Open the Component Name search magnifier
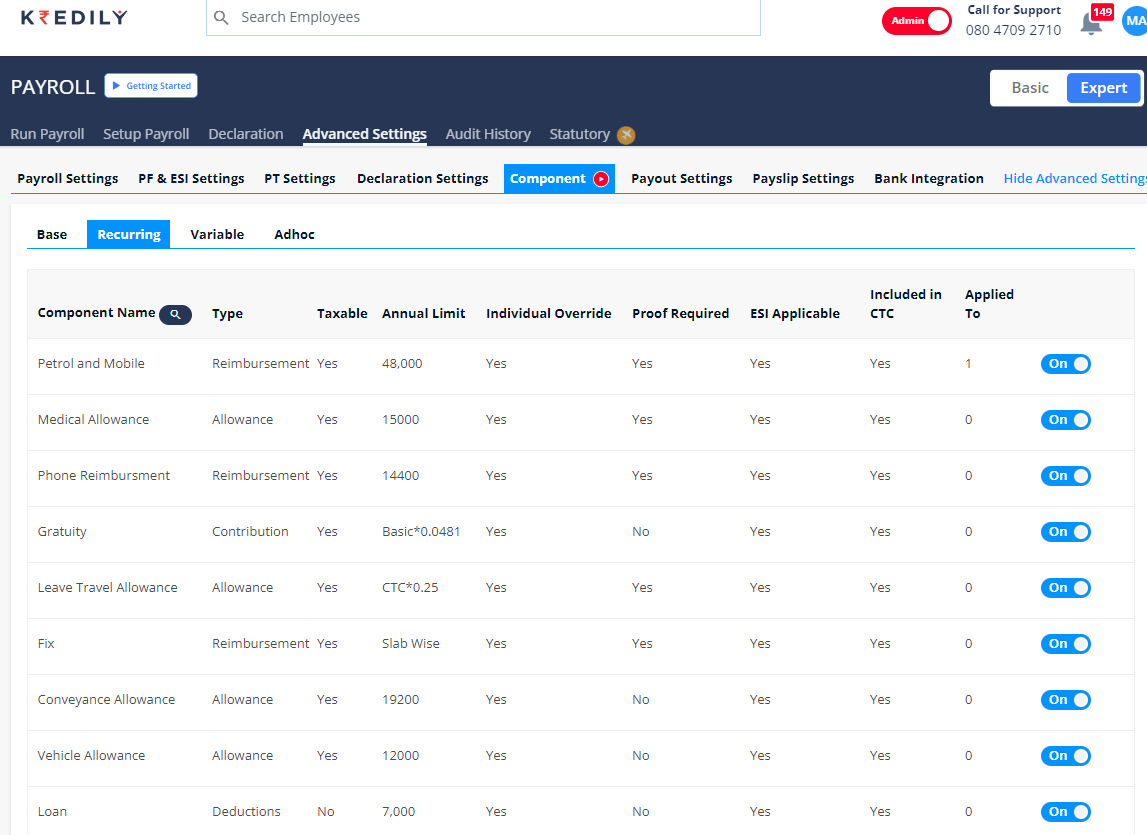 tap(175, 314)
